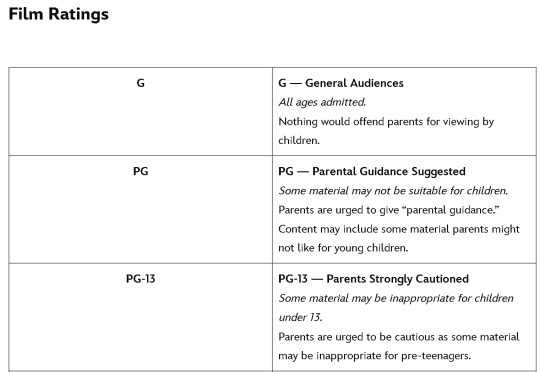Click 'Content may include some material' line
The height and width of the screenshot is (372, 540).
(399, 229)
